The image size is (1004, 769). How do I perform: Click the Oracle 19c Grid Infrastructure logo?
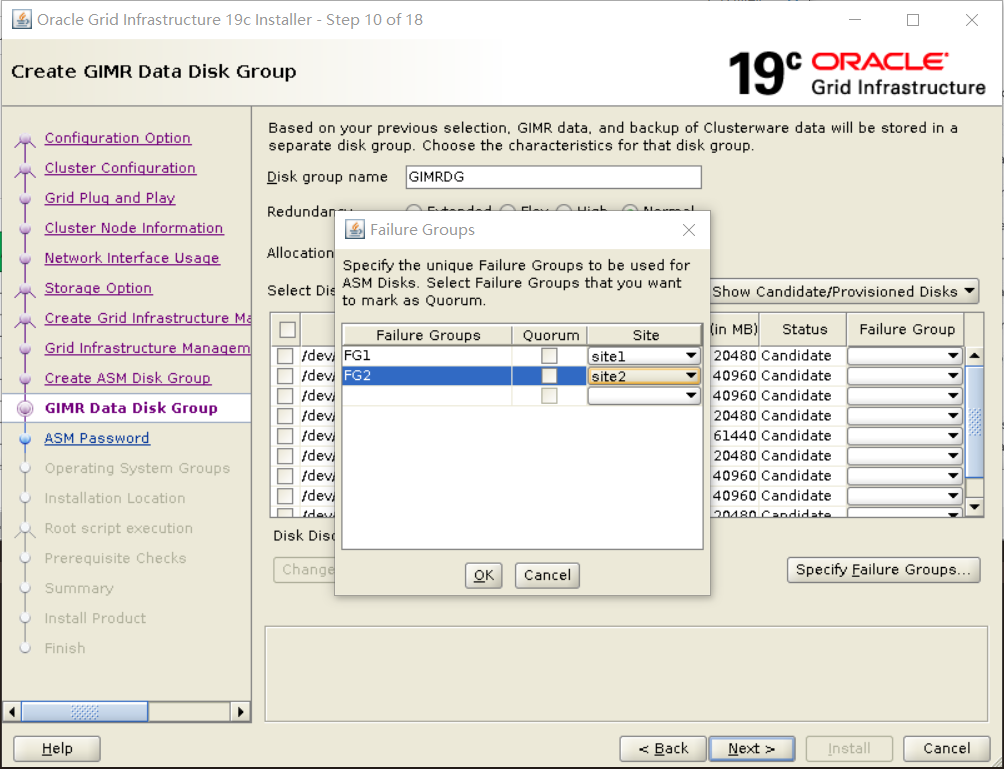(857, 73)
